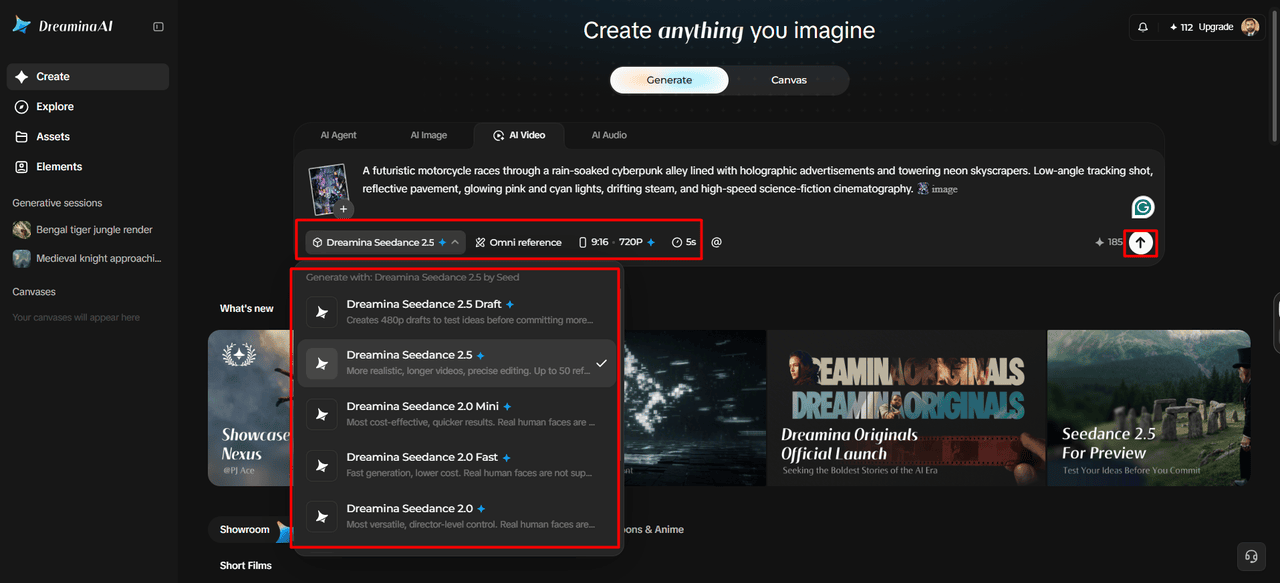Image resolution: width=1280 pixels, height=583 pixels.
Task: Change the 9:16 720P aspect and resolution
Action: click(617, 242)
